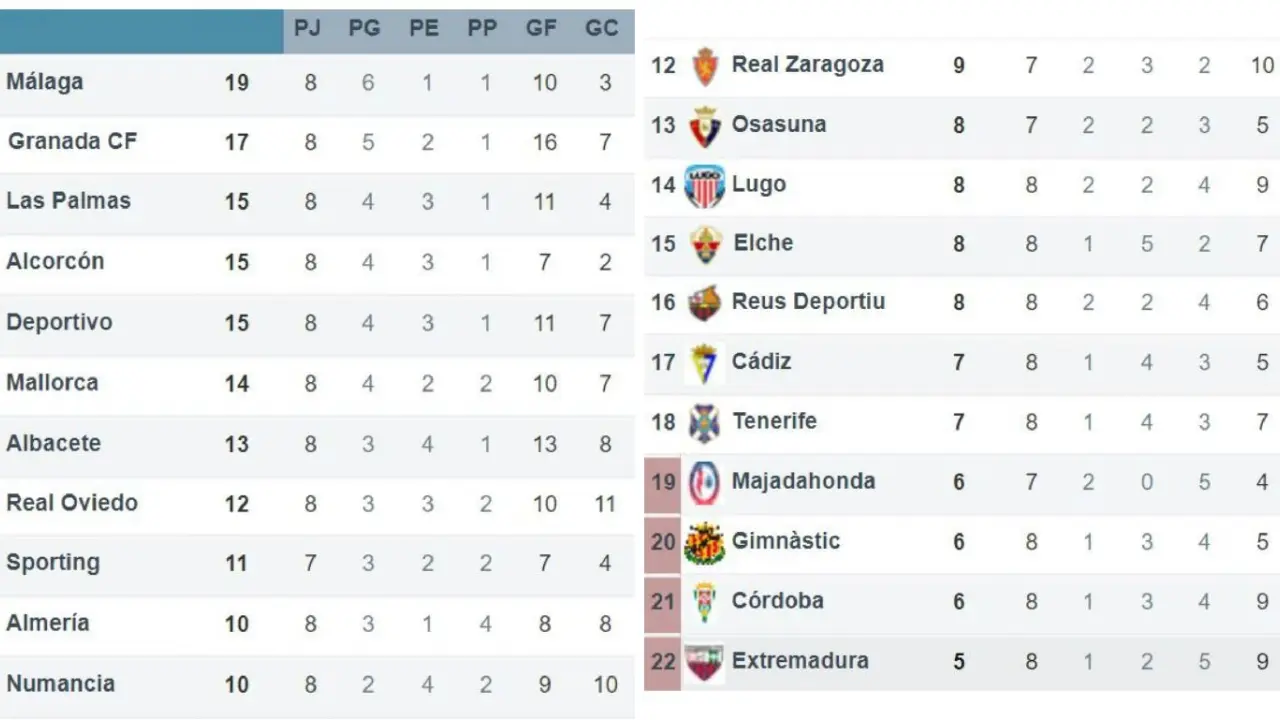Select the Elche club crest
The height and width of the screenshot is (720, 1280).
point(705,245)
